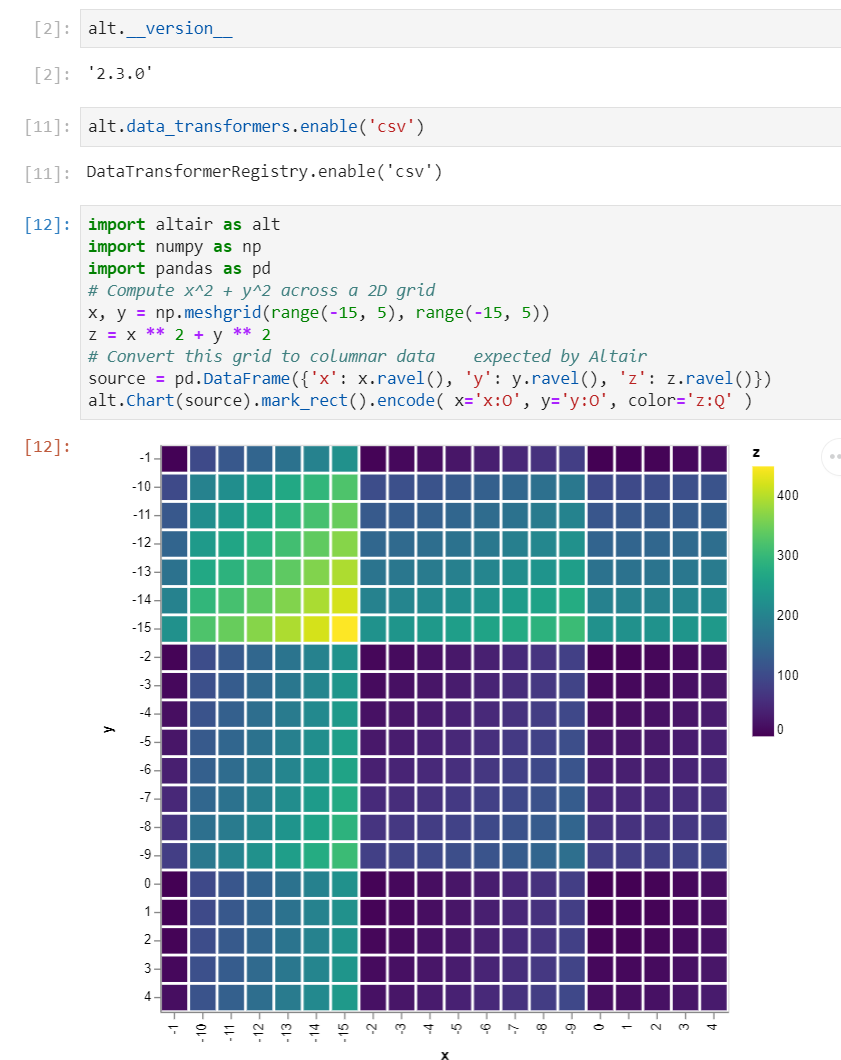This screenshot has width=841, height=1060.
Task: Click the np.meshgrid code line
Action: tap(318, 312)
